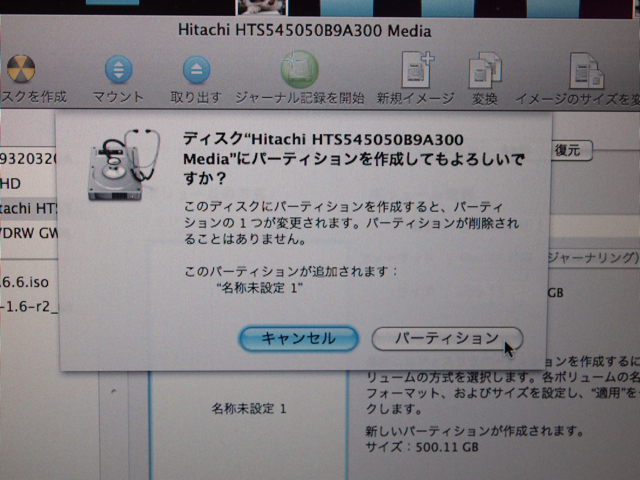Click the Convert (変換) toolbar icon

click(485, 70)
